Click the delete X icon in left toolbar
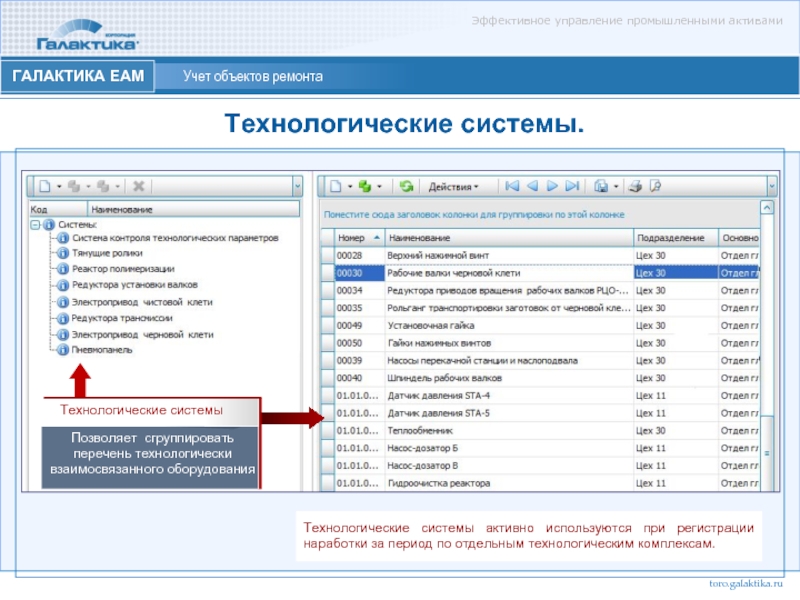The height and width of the screenshot is (600, 800). coord(138,186)
